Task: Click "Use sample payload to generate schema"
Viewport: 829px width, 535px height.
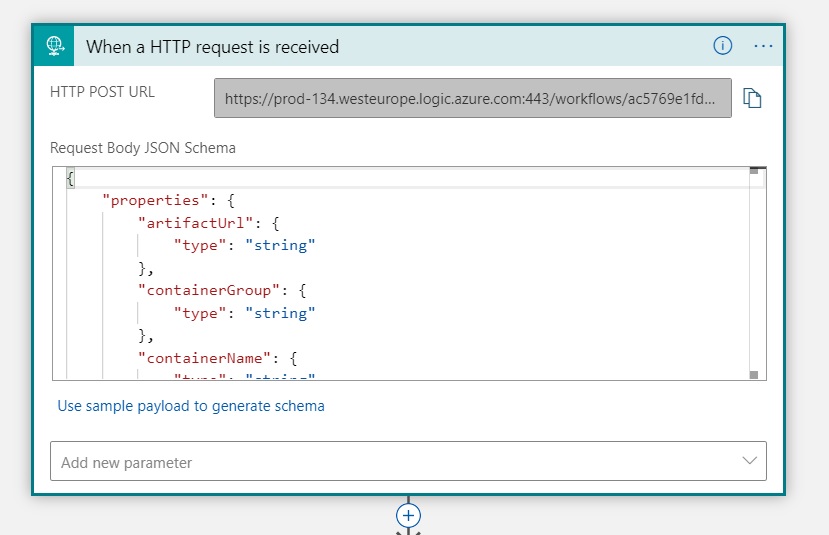Action: [191, 406]
